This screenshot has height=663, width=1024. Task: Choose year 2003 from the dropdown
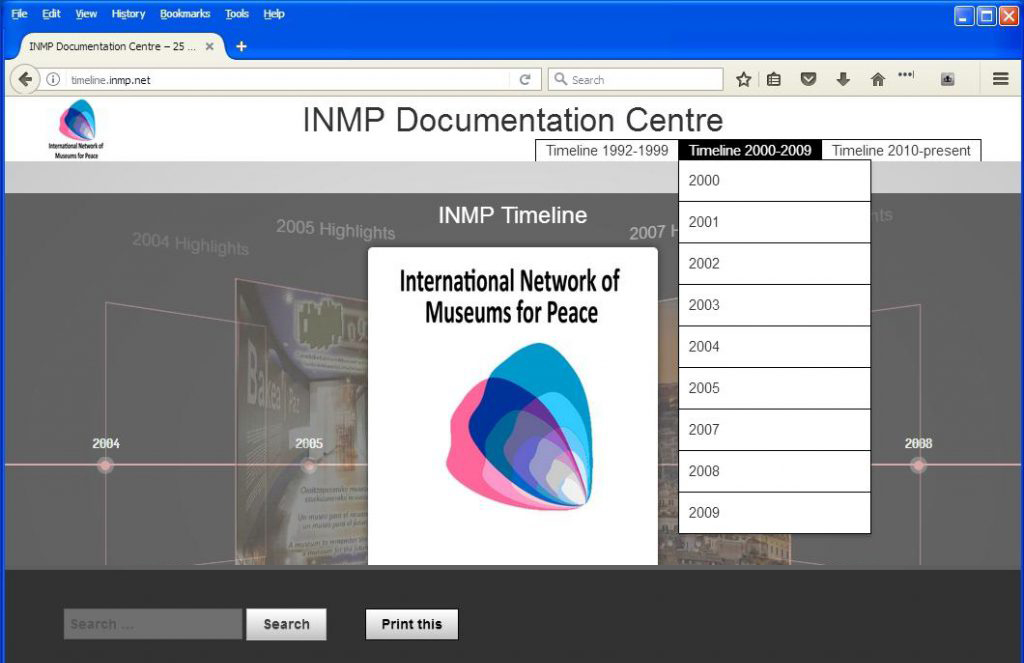click(775, 305)
